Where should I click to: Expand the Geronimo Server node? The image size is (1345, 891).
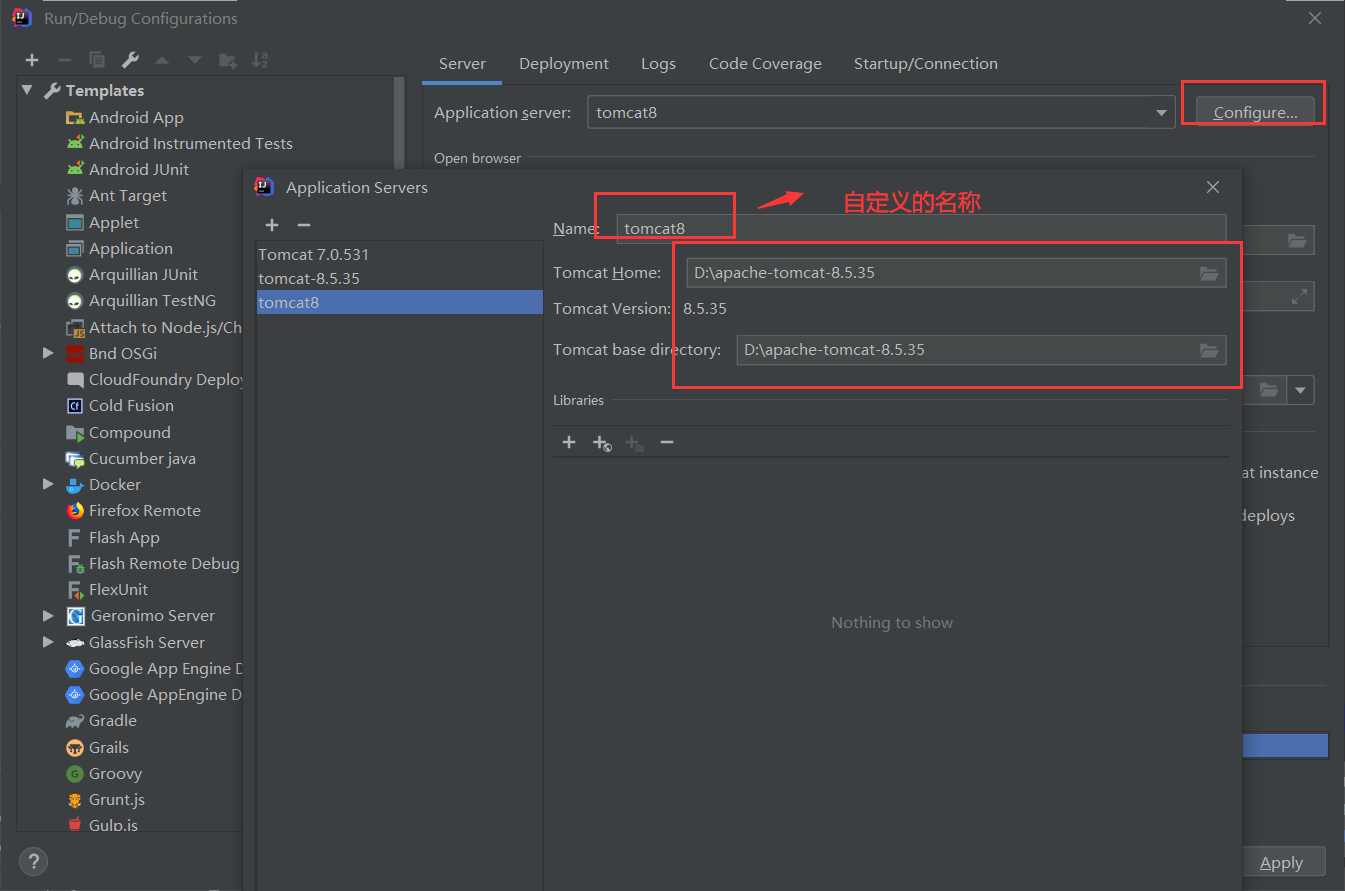tap(48, 615)
